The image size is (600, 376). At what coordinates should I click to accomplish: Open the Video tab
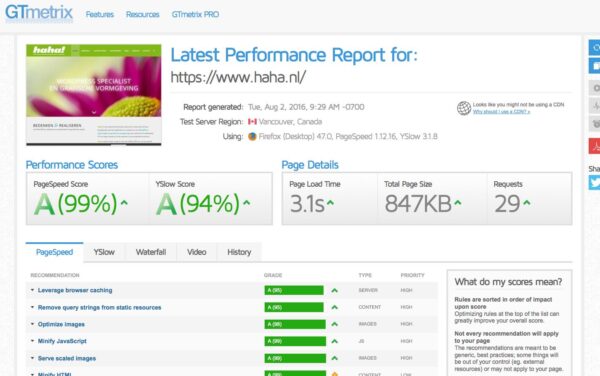coord(197,252)
